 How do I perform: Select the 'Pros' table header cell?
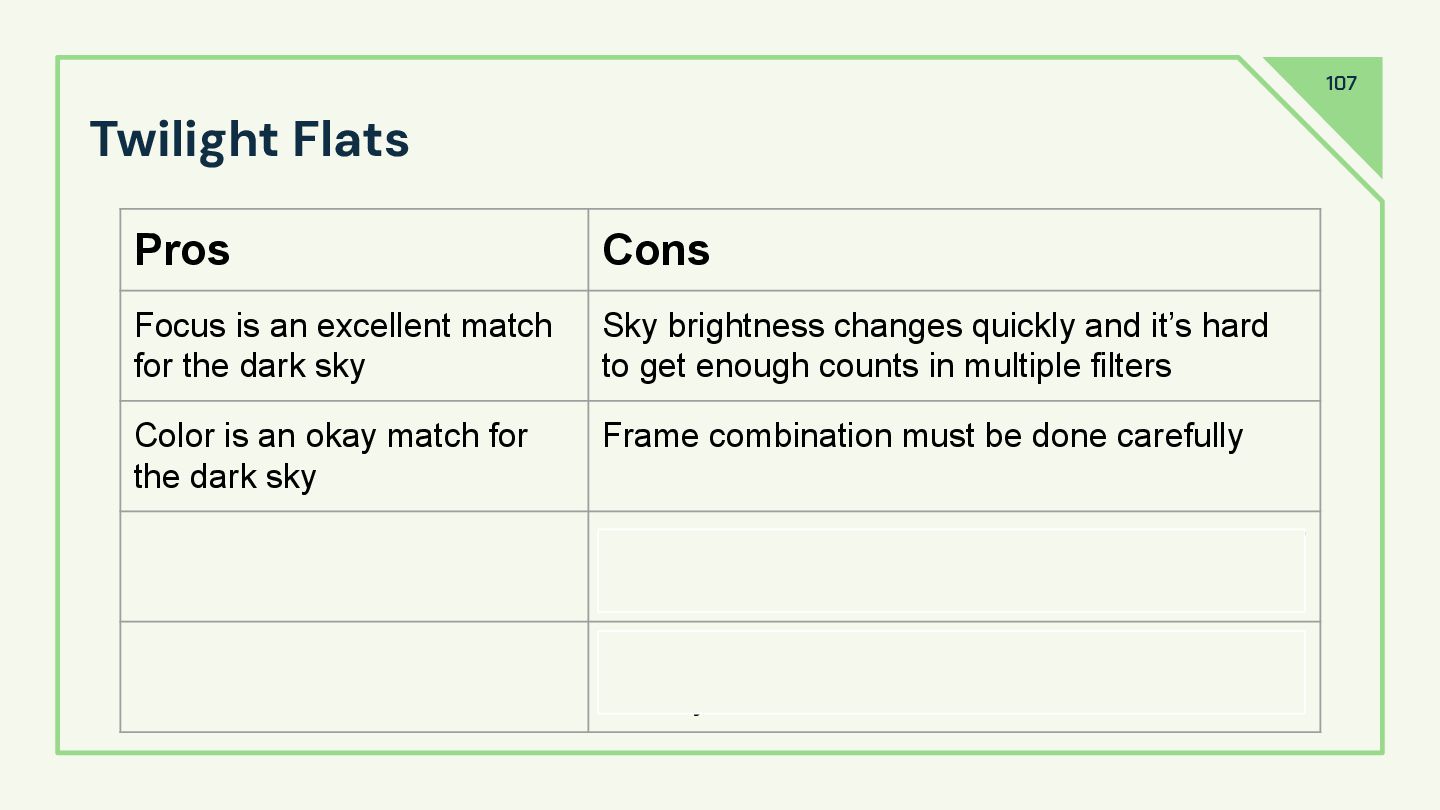coord(354,250)
